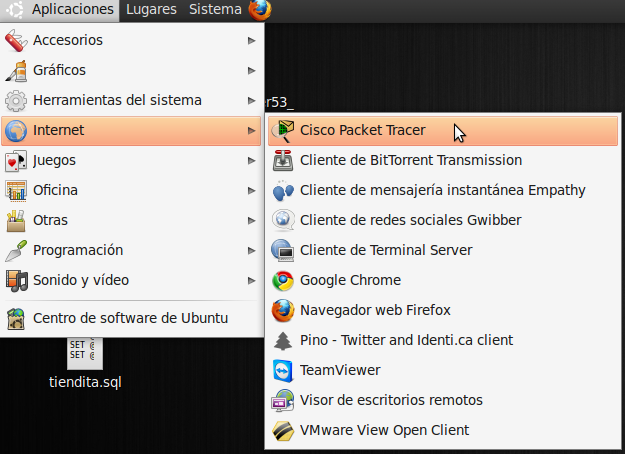The image size is (625, 454).
Task: Expand the Juegos submenu arrow
Action: point(252,161)
